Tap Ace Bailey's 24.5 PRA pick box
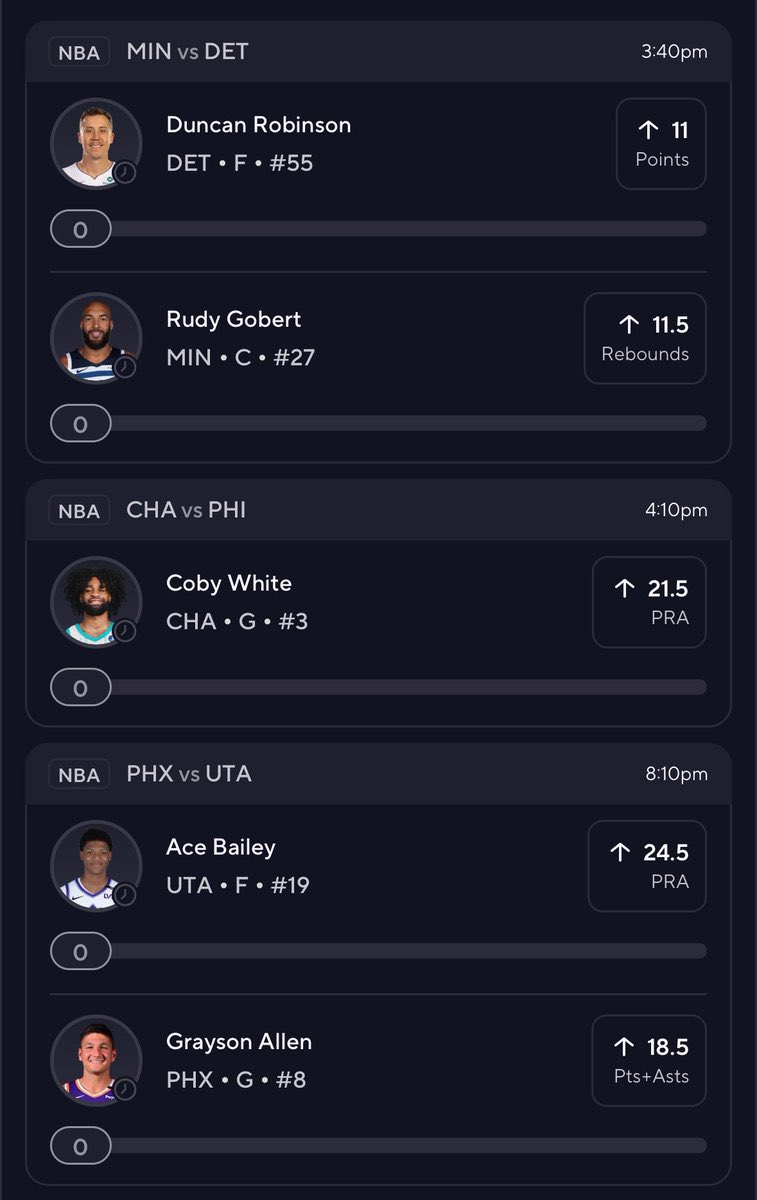 click(647, 866)
